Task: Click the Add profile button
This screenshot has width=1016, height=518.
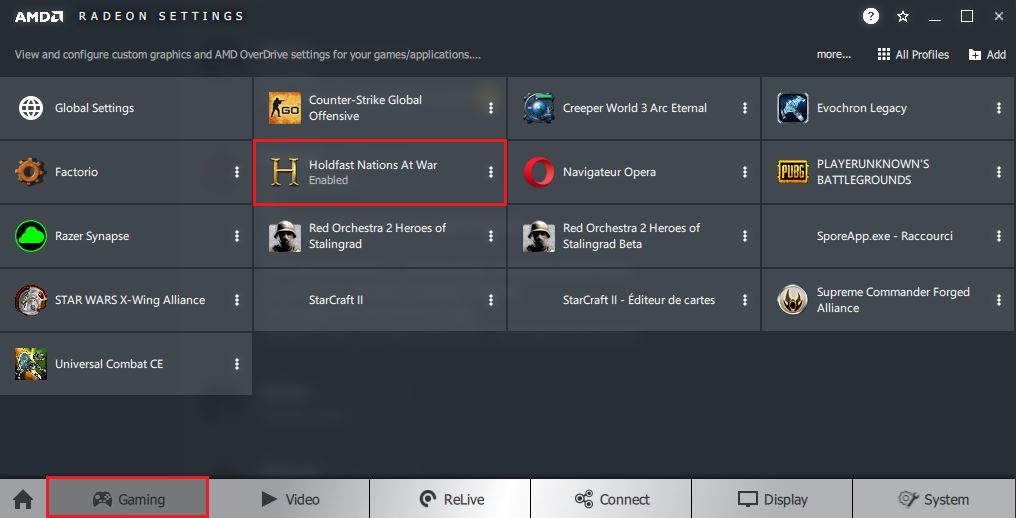Action: (x=987, y=55)
